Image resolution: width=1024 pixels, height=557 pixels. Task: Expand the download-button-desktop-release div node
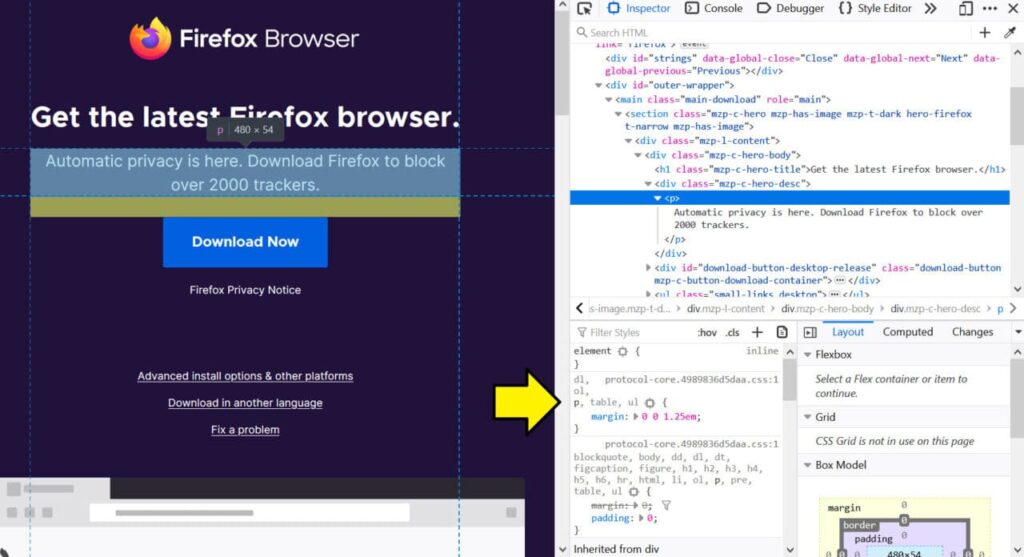(650, 268)
